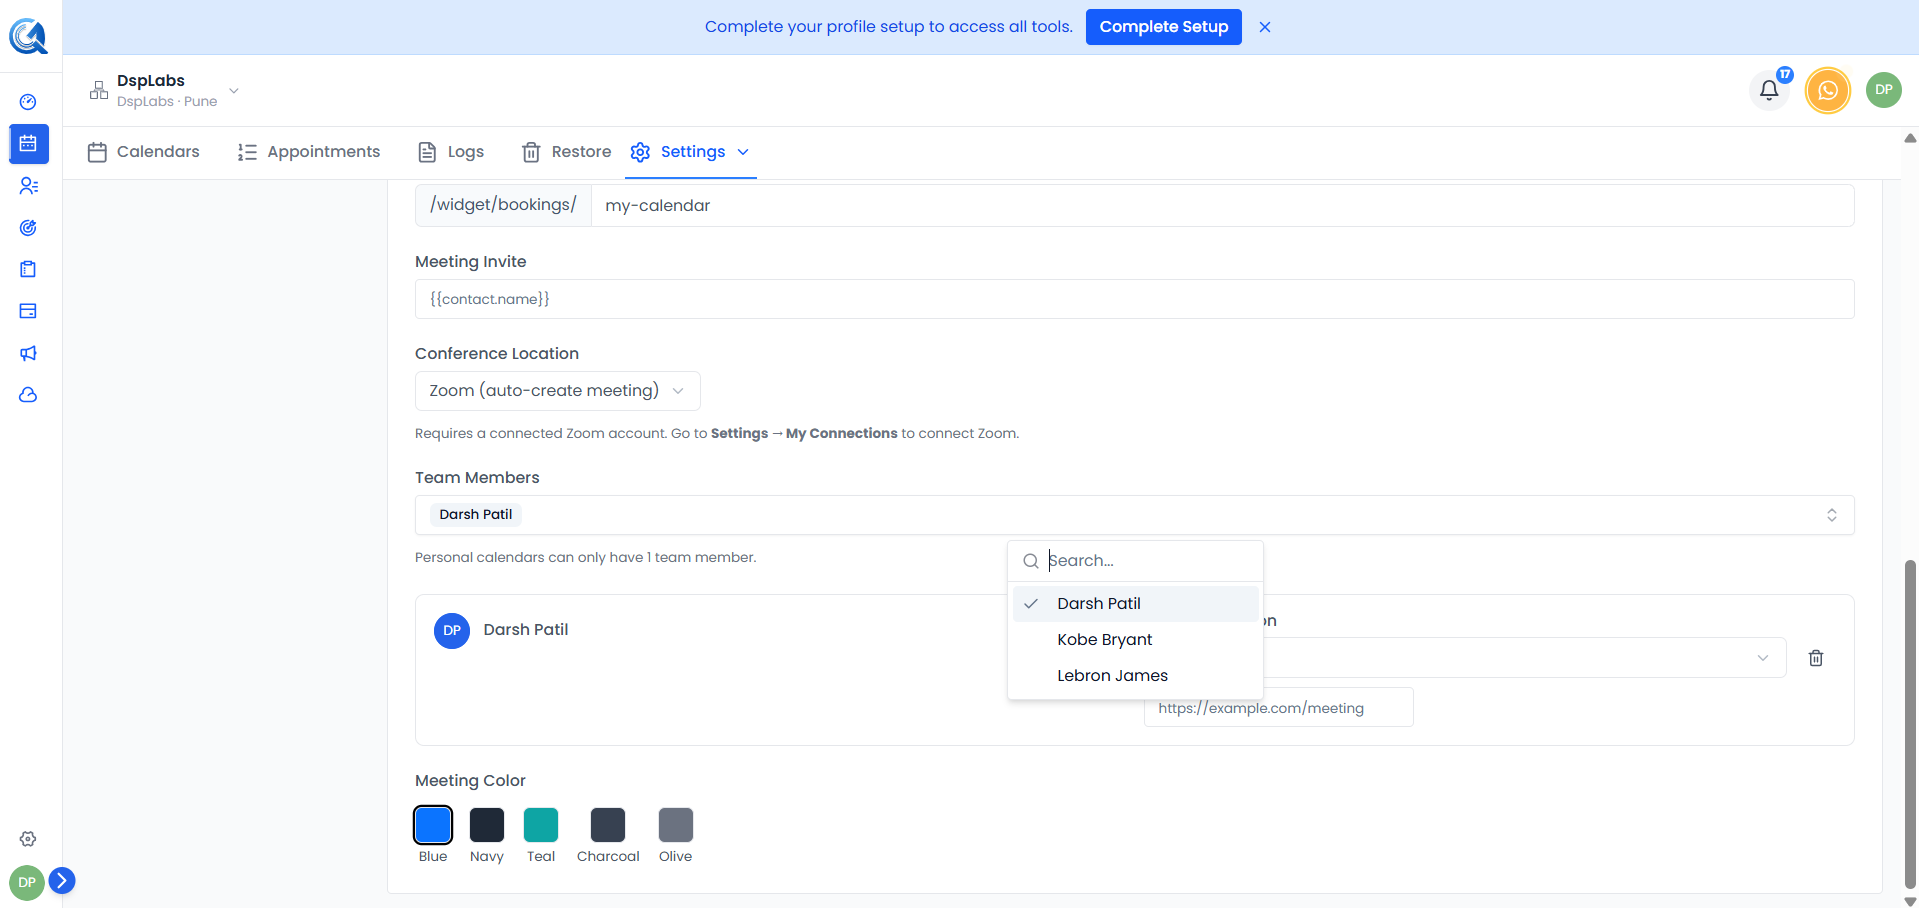Choose the Blue meeting color
This screenshot has height=908, width=1919.
[x=433, y=825]
